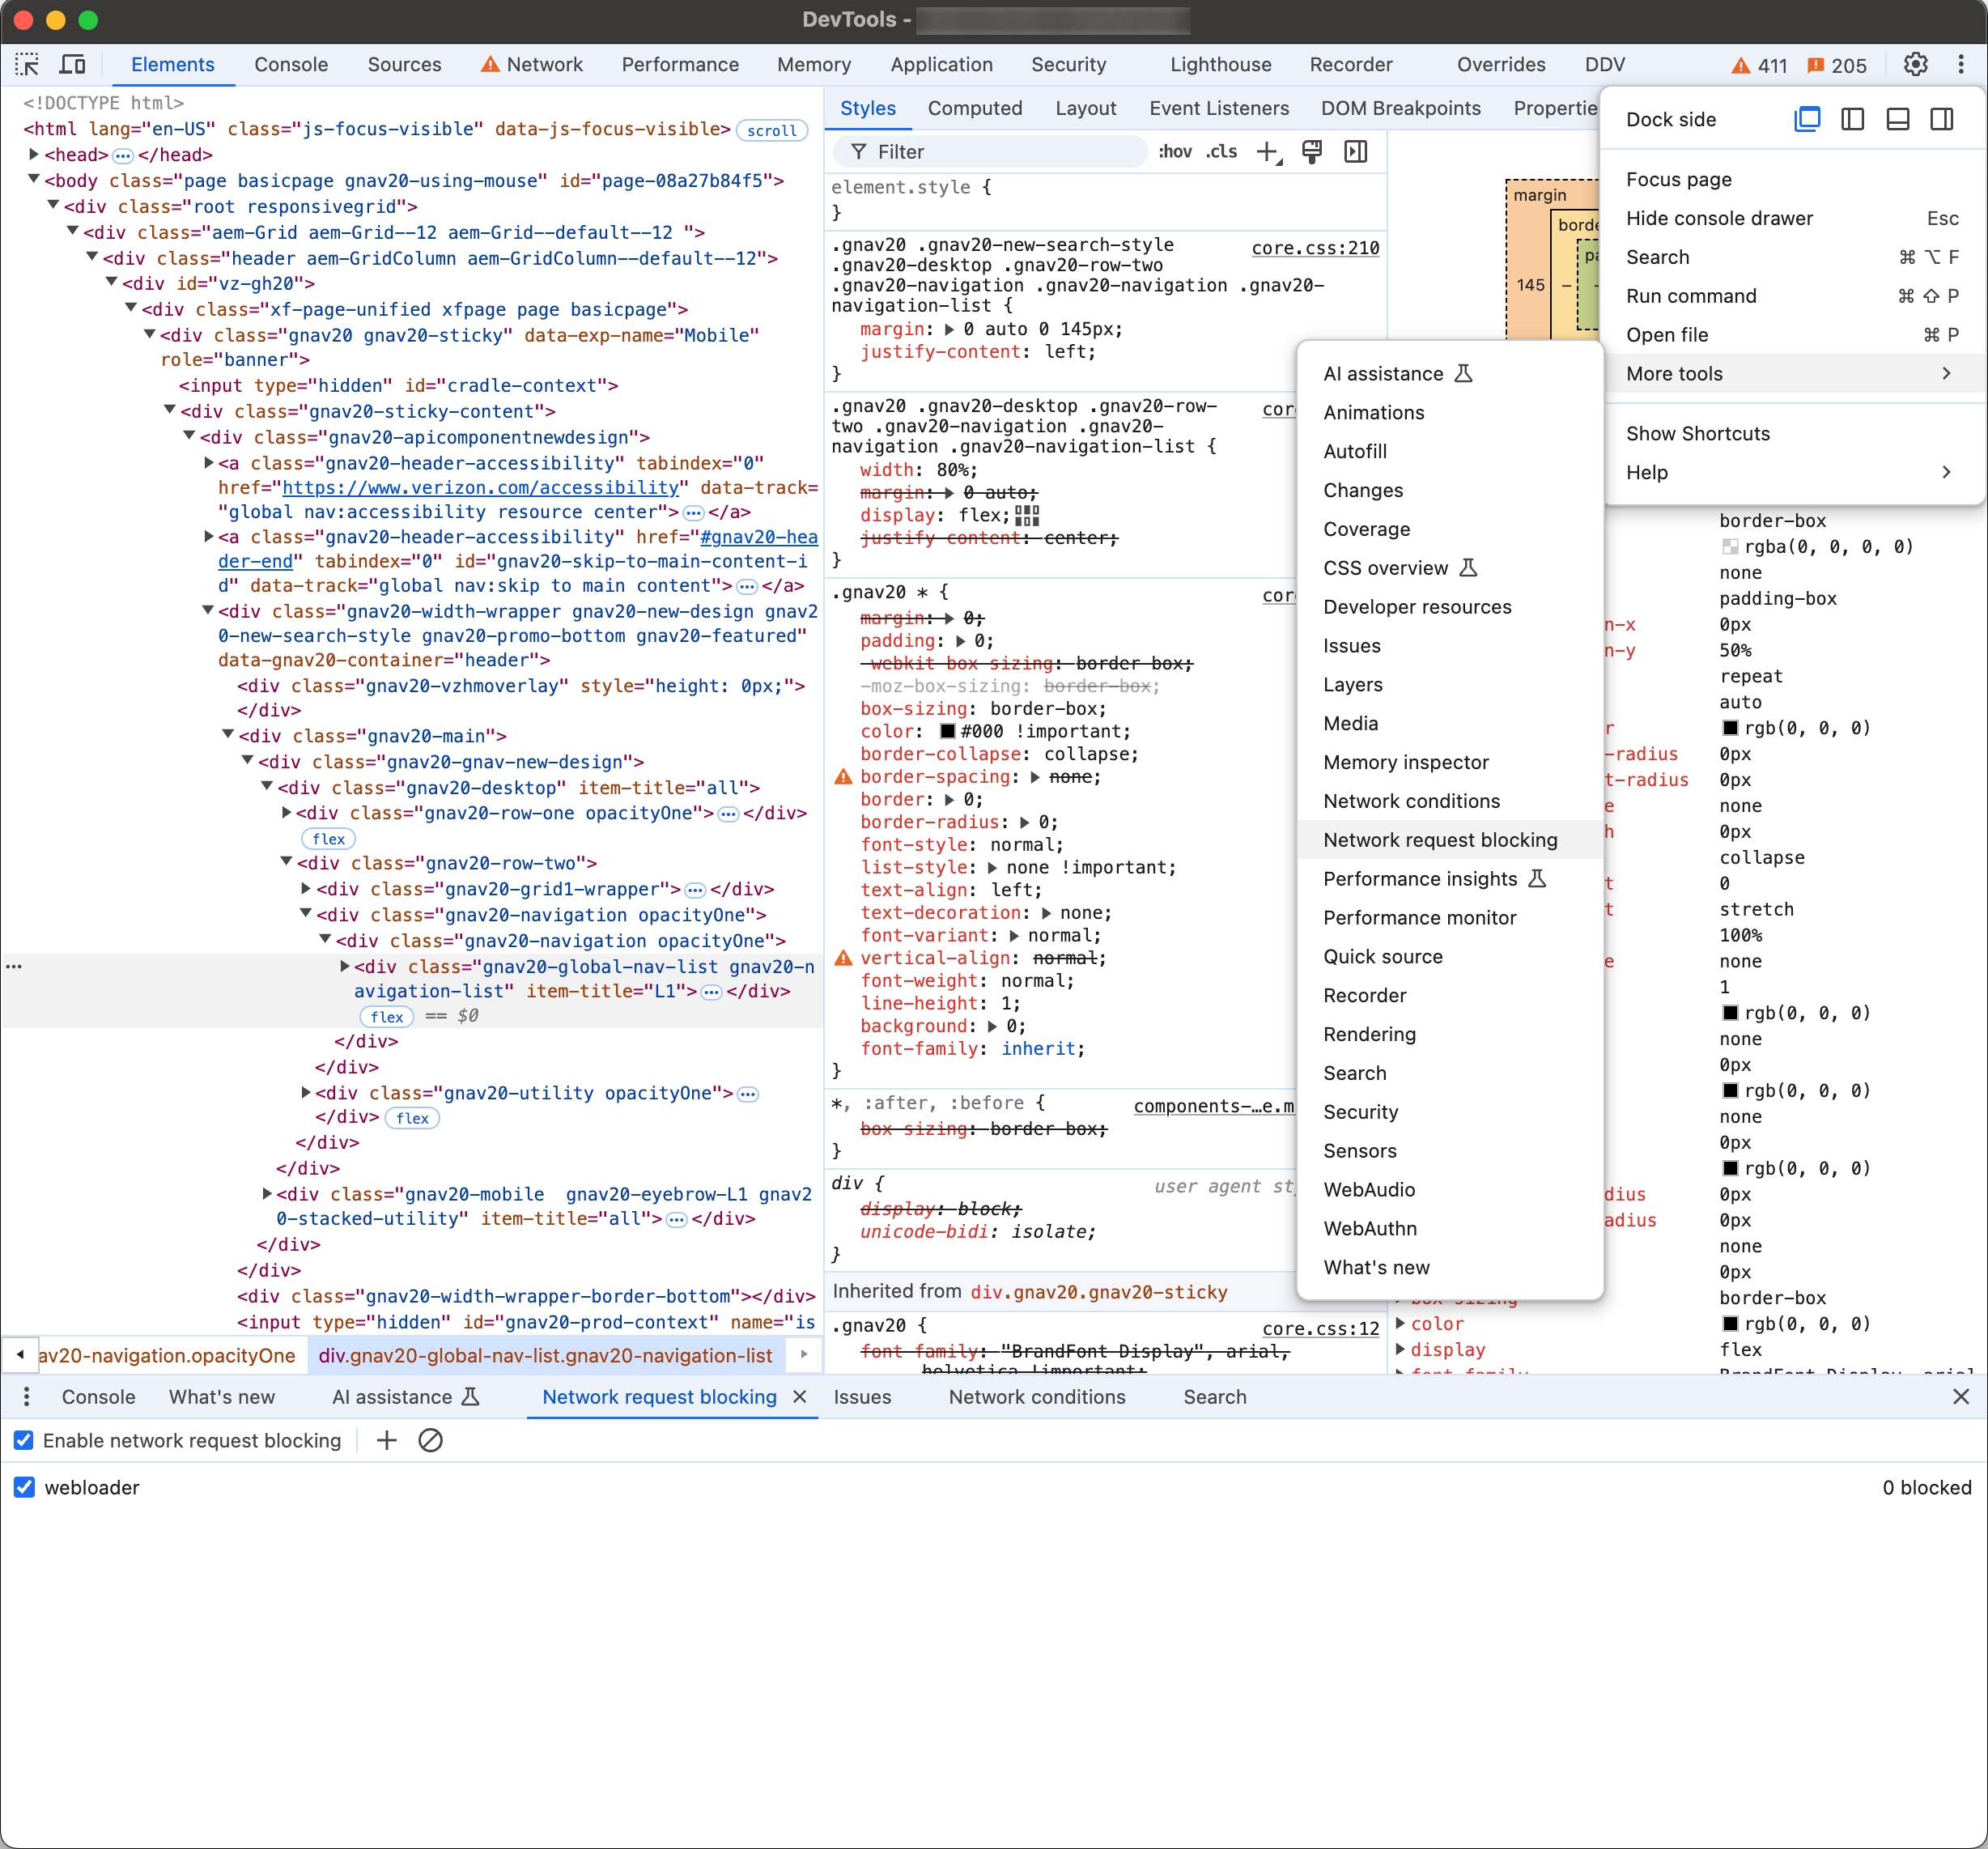Click the 411 warnings counter
Screen dimensions: 1988x1849
pyautogui.click(x=1760, y=65)
